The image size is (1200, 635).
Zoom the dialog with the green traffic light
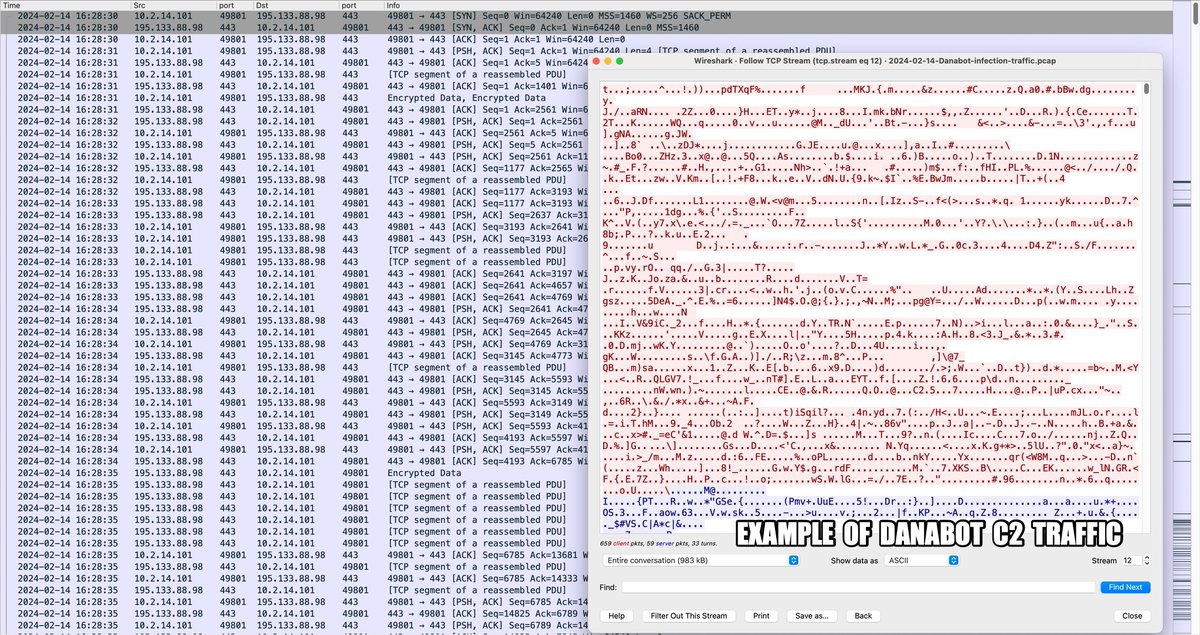(620, 61)
